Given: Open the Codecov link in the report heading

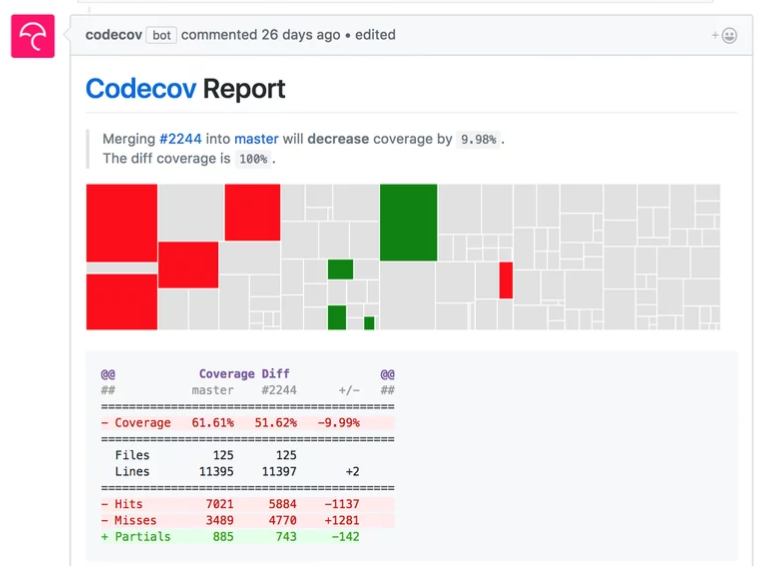Looking at the screenshot, I should click(x=141, y=89).
